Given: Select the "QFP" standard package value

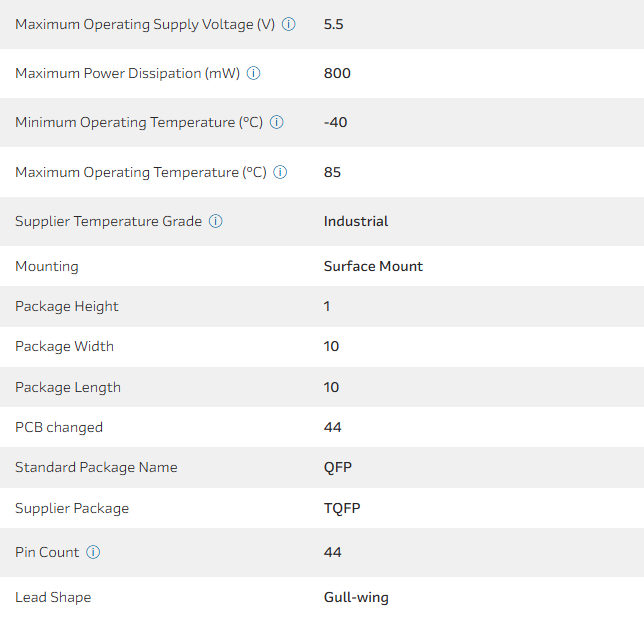Looking at the screenshot, I should [x=338, y=467].
